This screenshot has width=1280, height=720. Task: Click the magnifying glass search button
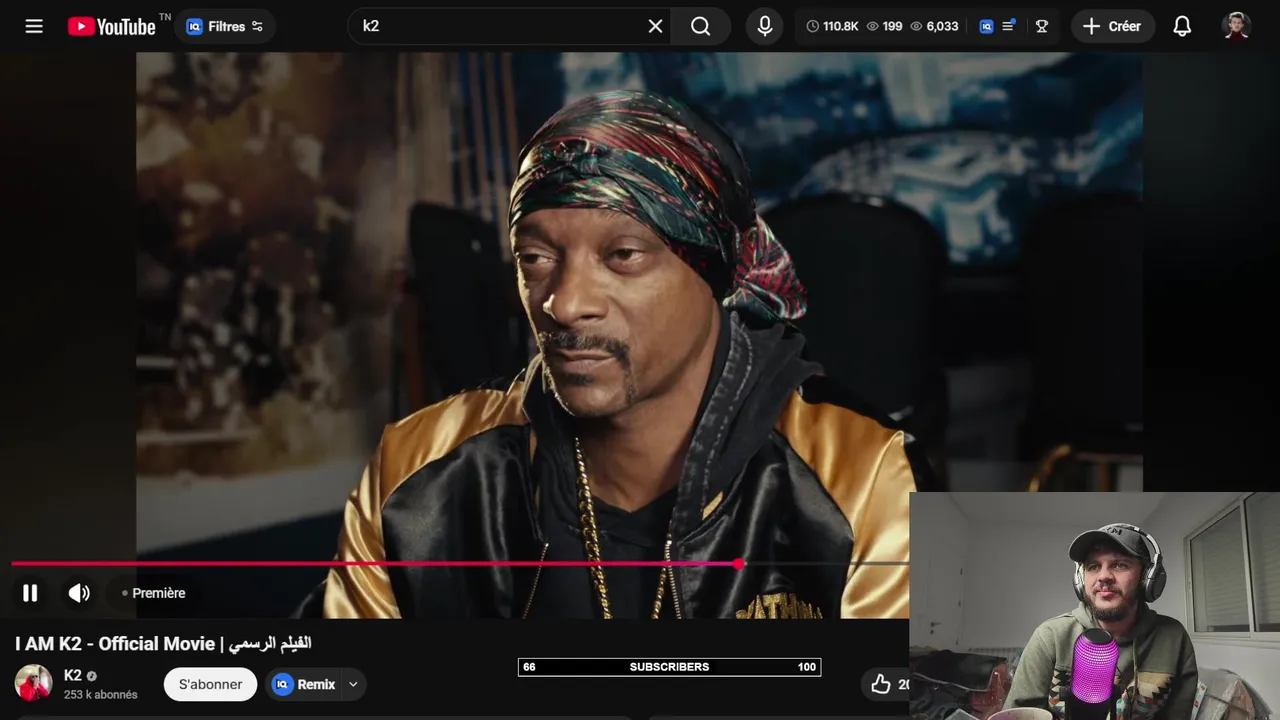click(x=701, y=26)
